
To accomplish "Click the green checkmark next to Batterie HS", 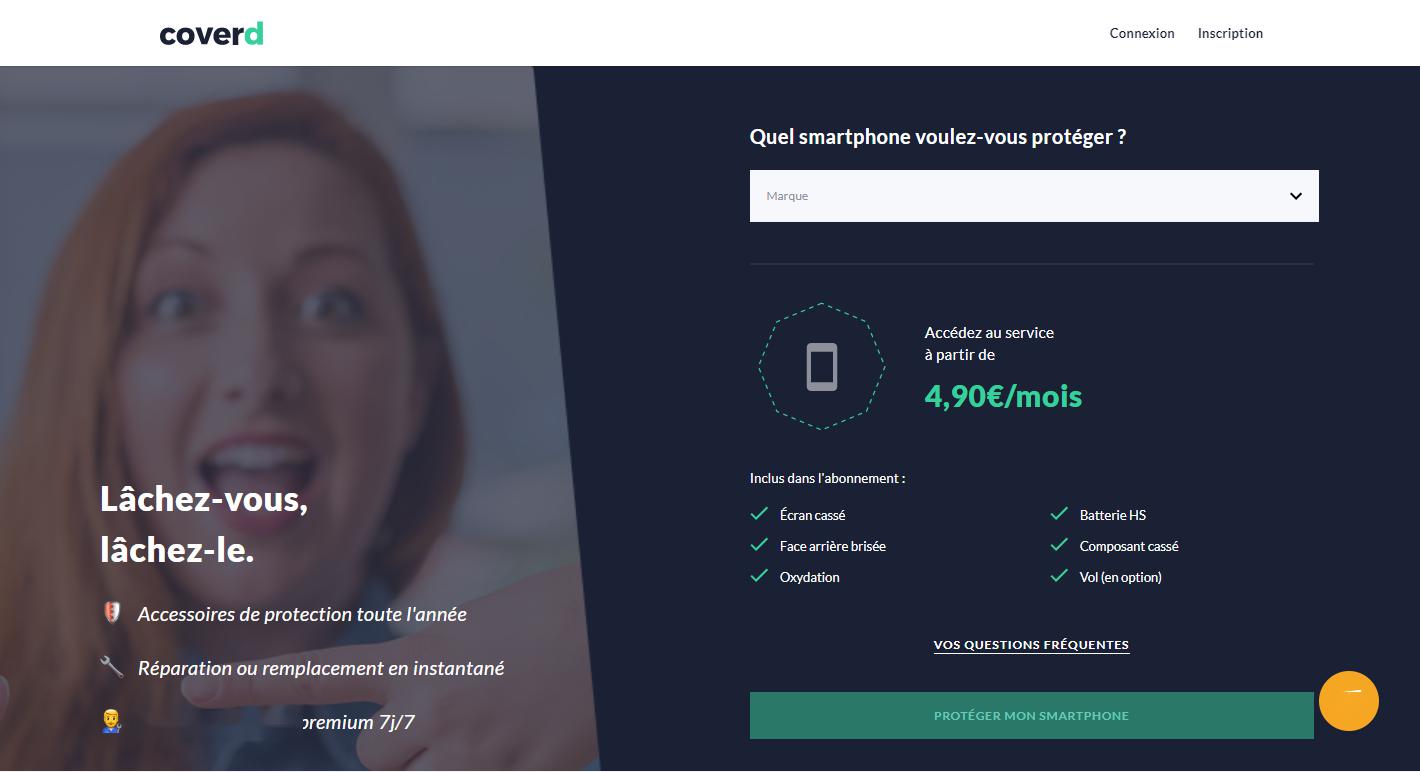I will [x=1059, y=514].
